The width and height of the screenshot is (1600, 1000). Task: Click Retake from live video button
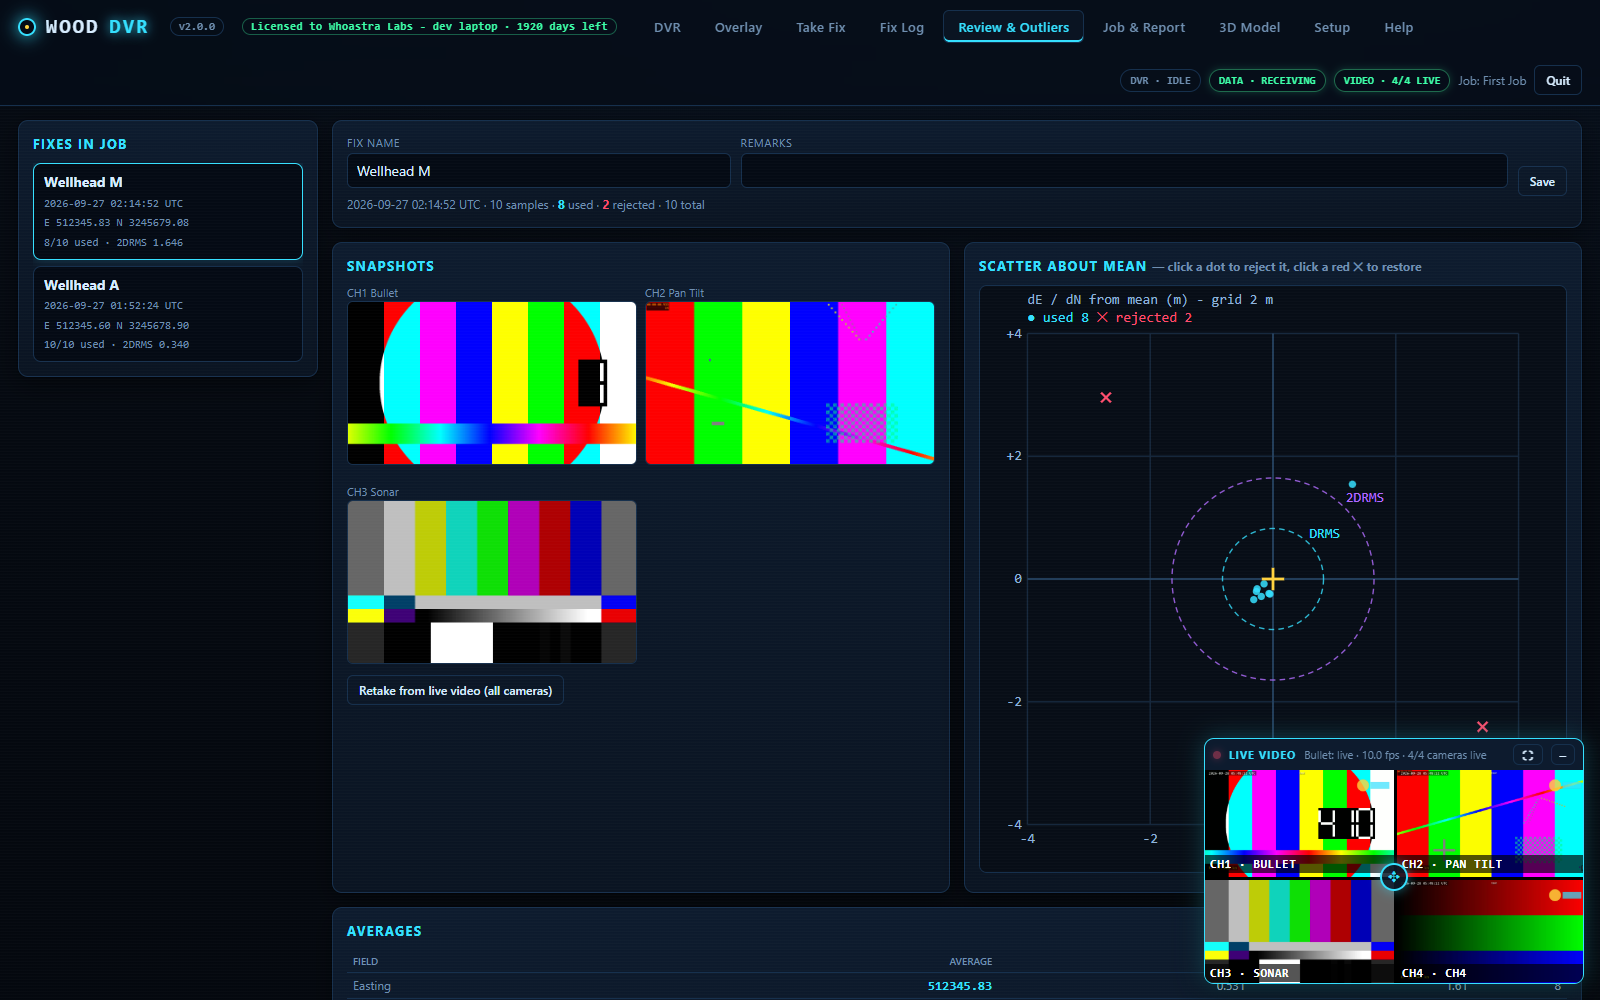click(455, 691)
